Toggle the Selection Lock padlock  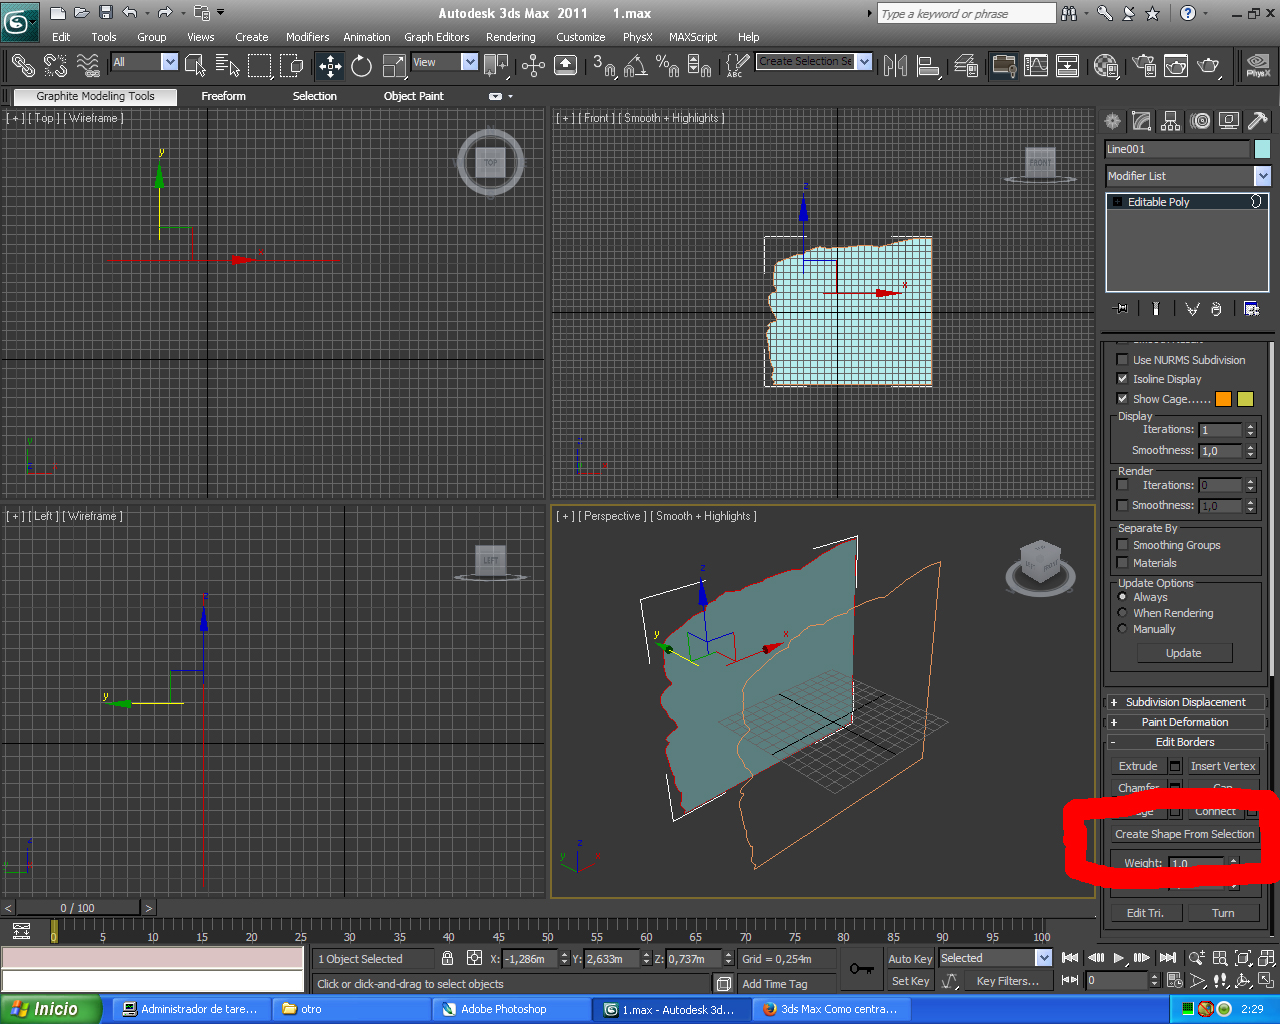(447, 958)
